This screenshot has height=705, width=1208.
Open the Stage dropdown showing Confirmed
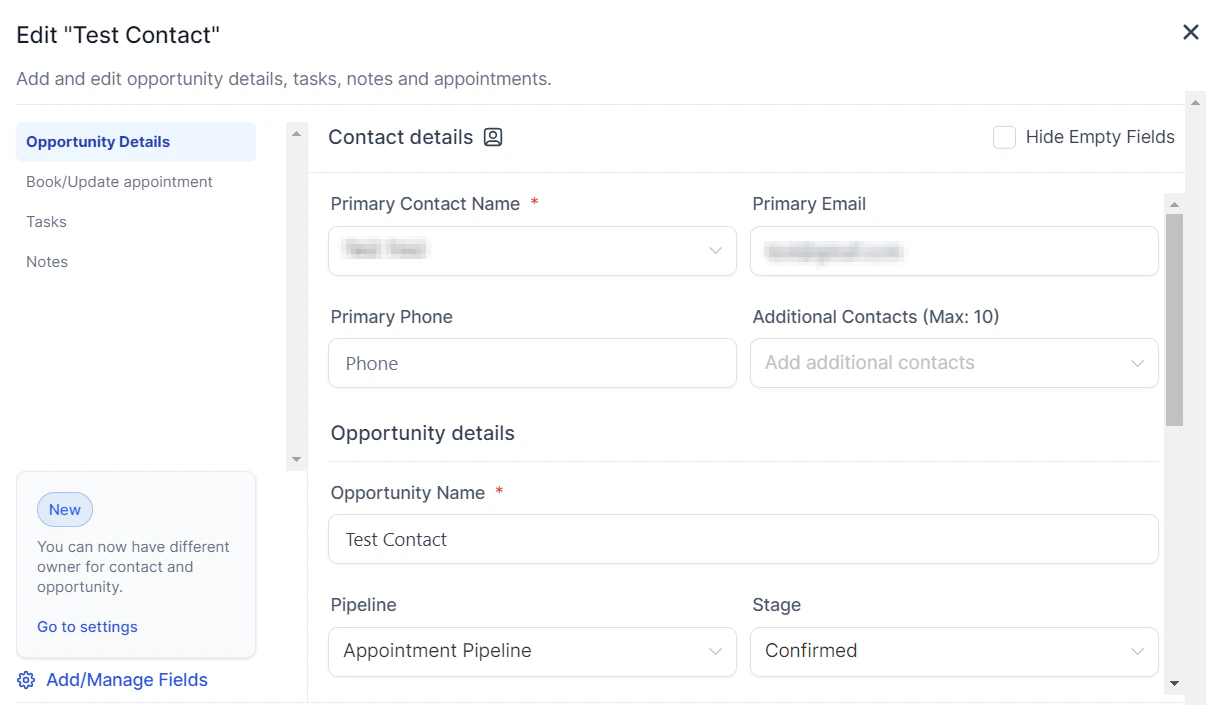(x=954, y=651)
